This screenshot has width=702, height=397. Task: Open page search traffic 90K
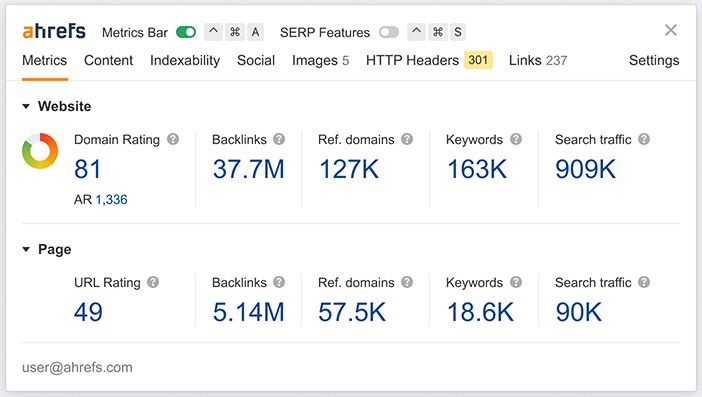click(578, 312)
